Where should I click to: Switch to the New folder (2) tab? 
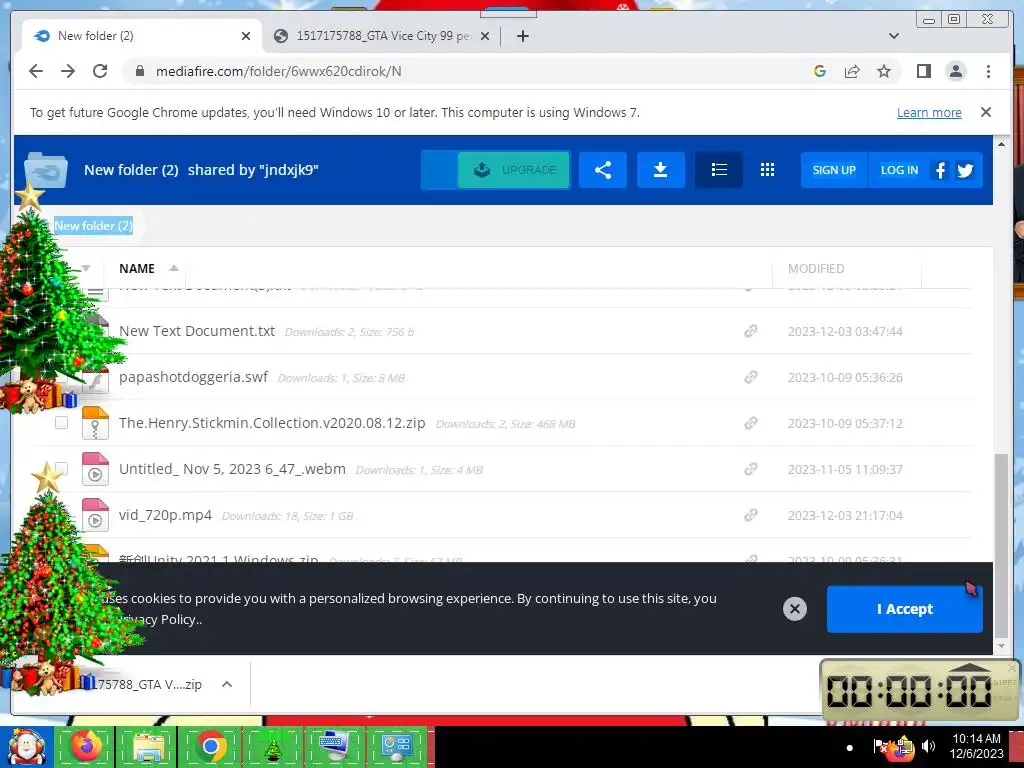point(142,36)
